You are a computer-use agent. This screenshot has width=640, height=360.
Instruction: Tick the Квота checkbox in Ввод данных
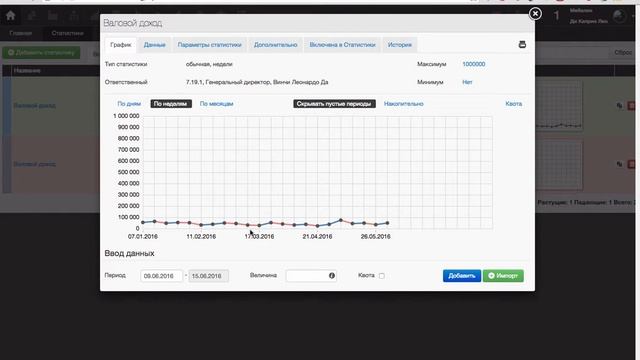click(x=382, y=276)
